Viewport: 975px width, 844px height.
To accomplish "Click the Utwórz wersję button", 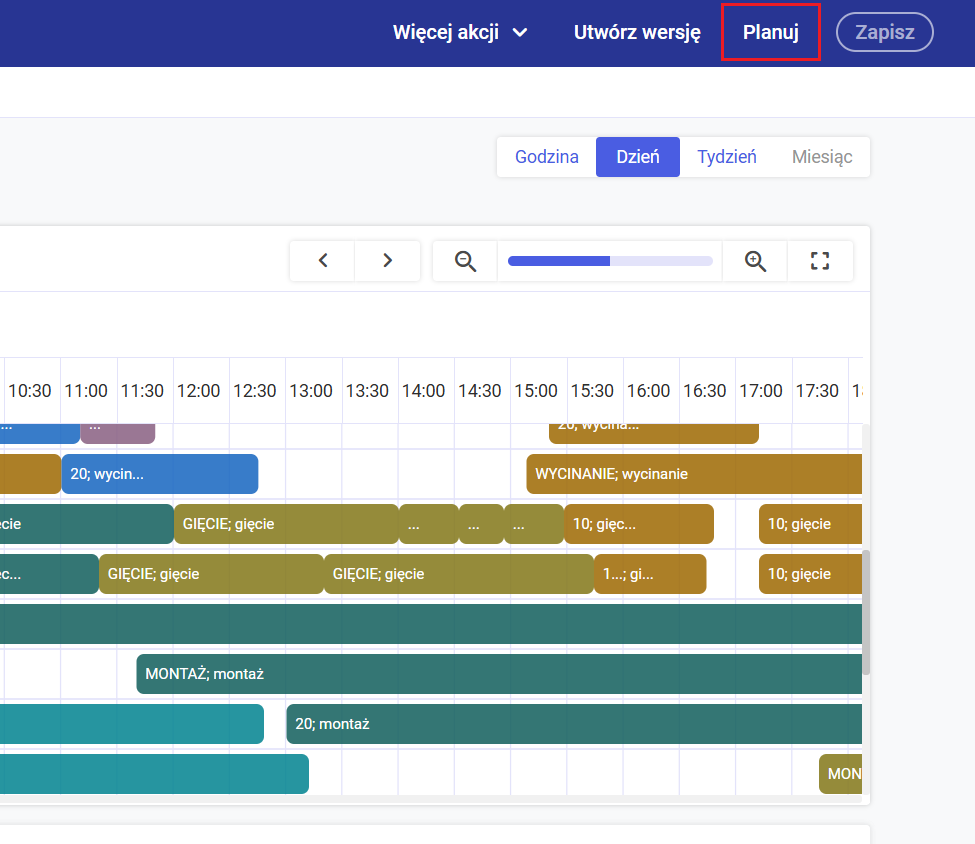I will click(x=637, y=32).
